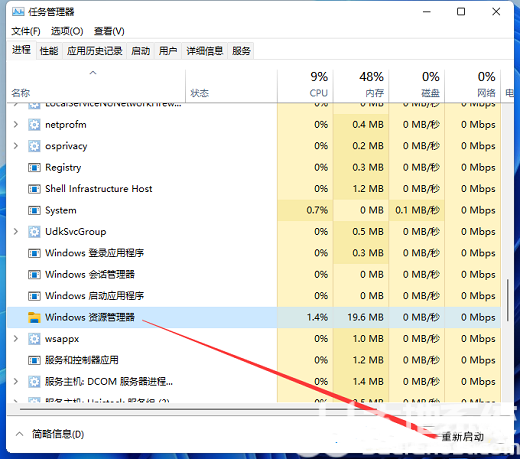Screen dimensions: 520x459
Task: Switch to the 服务 tab
Action: (241, 51)
